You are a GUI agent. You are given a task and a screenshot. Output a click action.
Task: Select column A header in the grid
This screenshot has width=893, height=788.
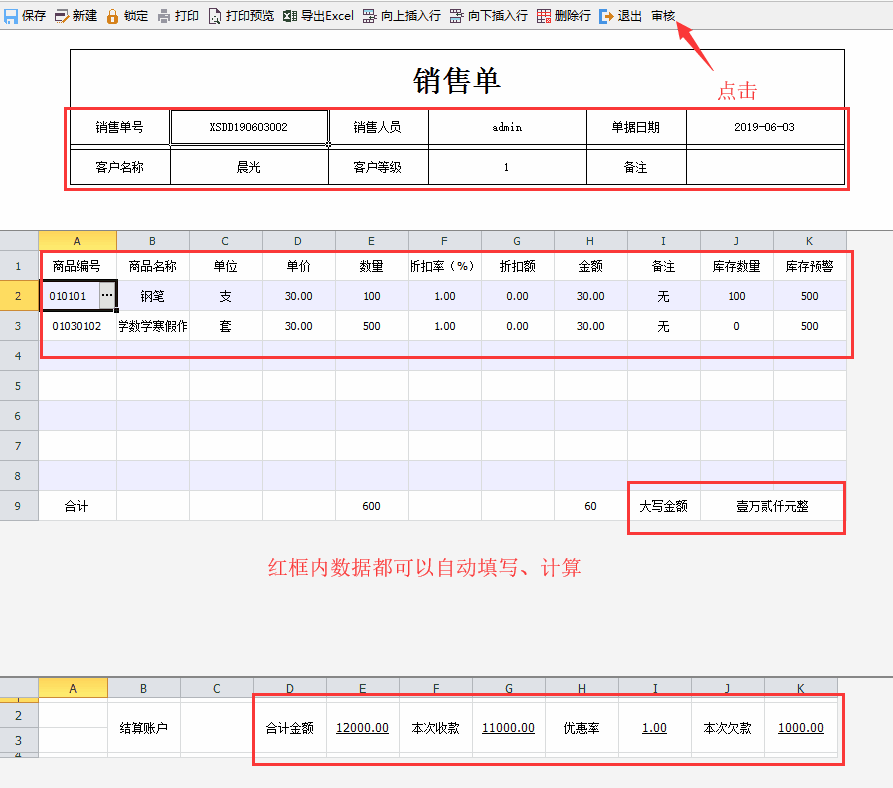pyautogui.click(x=77, y=241)
